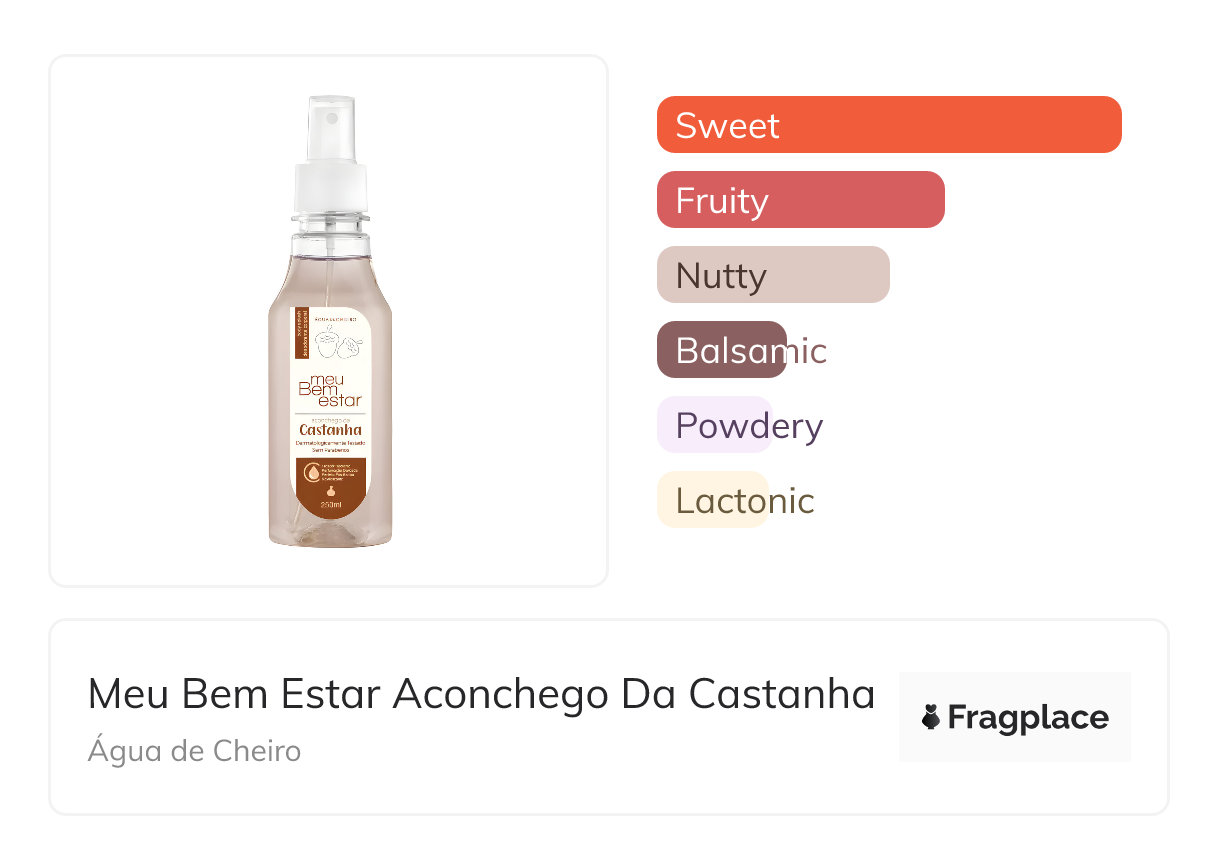Click the water drop icon on the label

tap(313, 472)
